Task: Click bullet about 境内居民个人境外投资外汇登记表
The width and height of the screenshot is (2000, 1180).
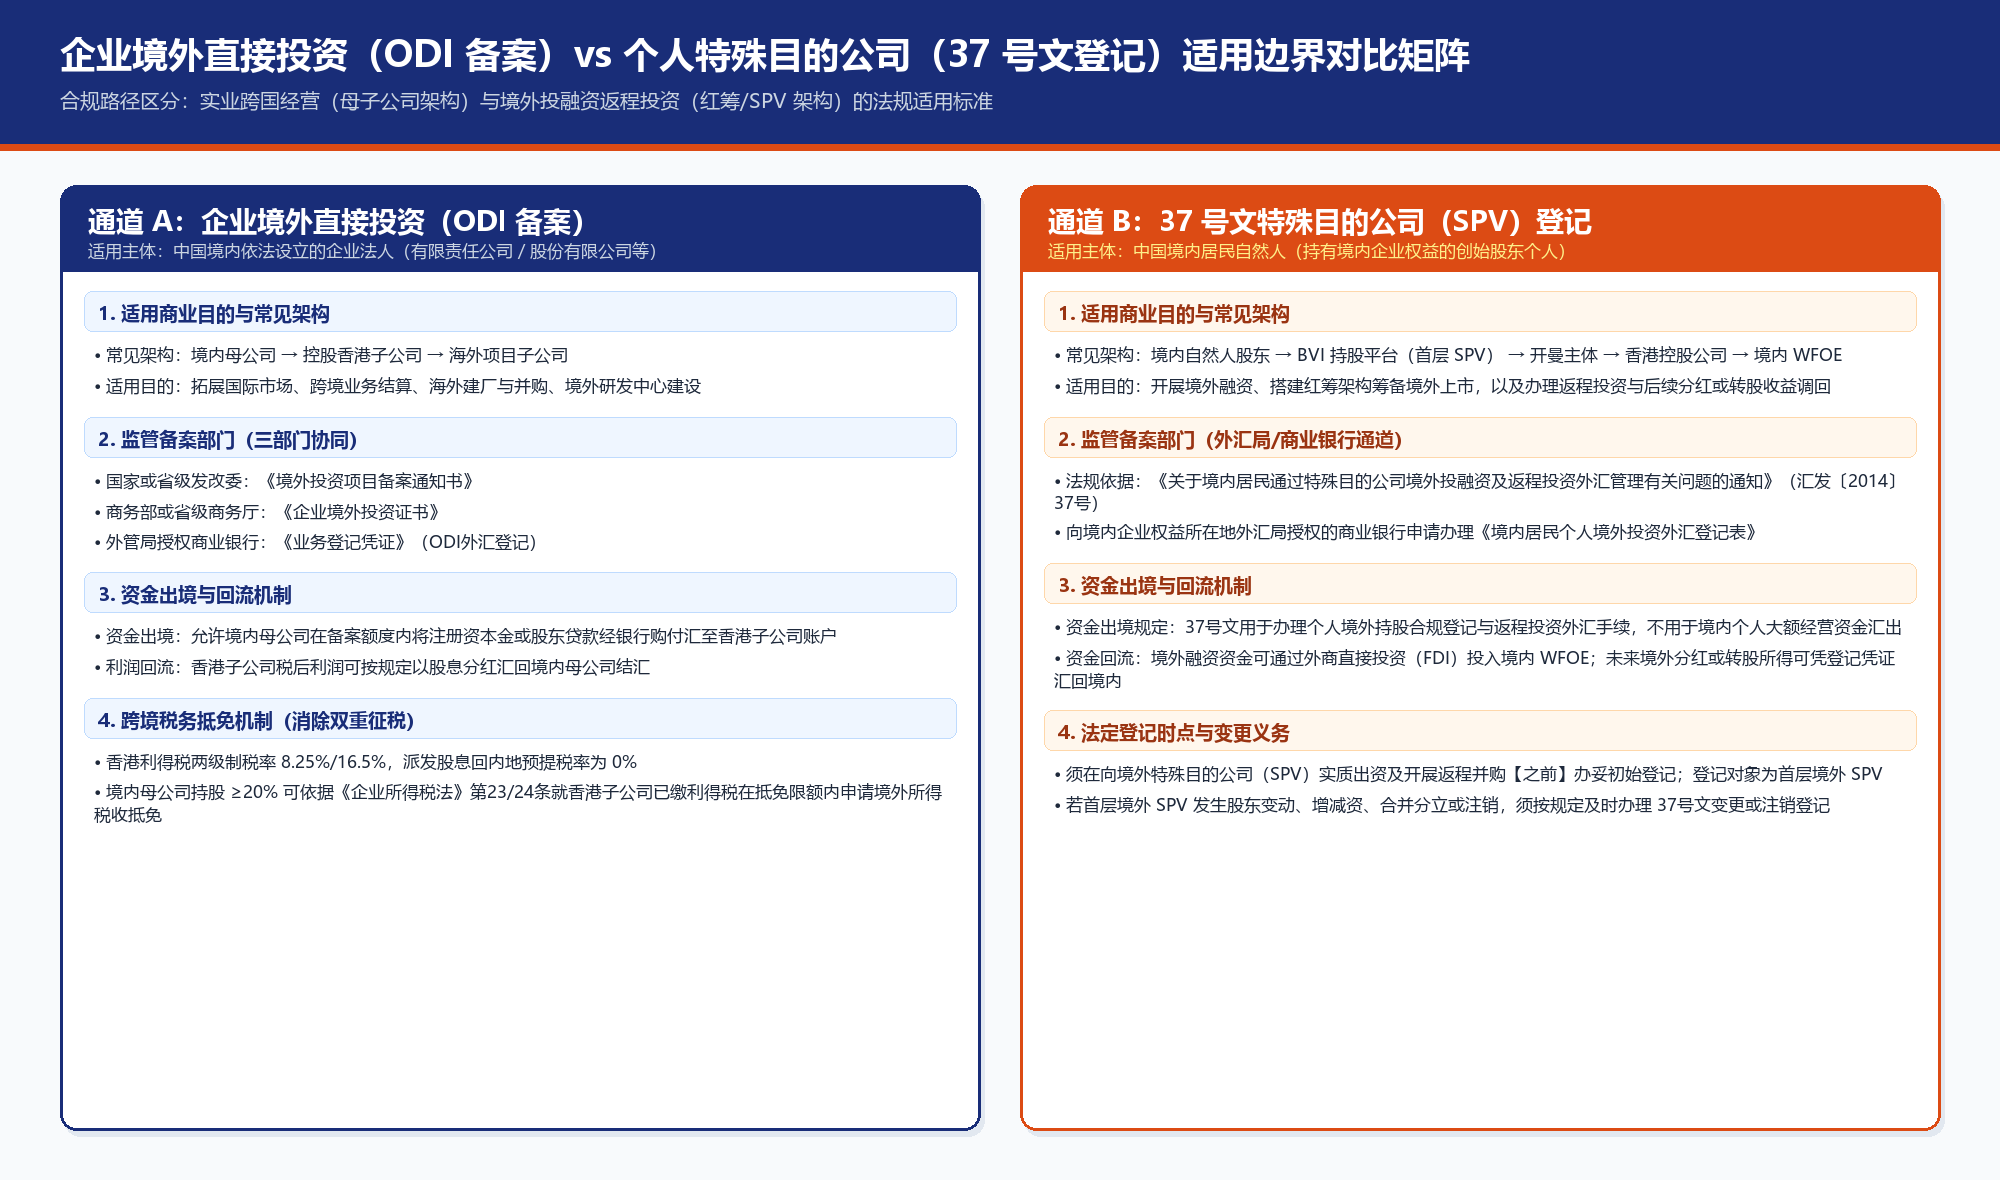Action: (1408, 532)
